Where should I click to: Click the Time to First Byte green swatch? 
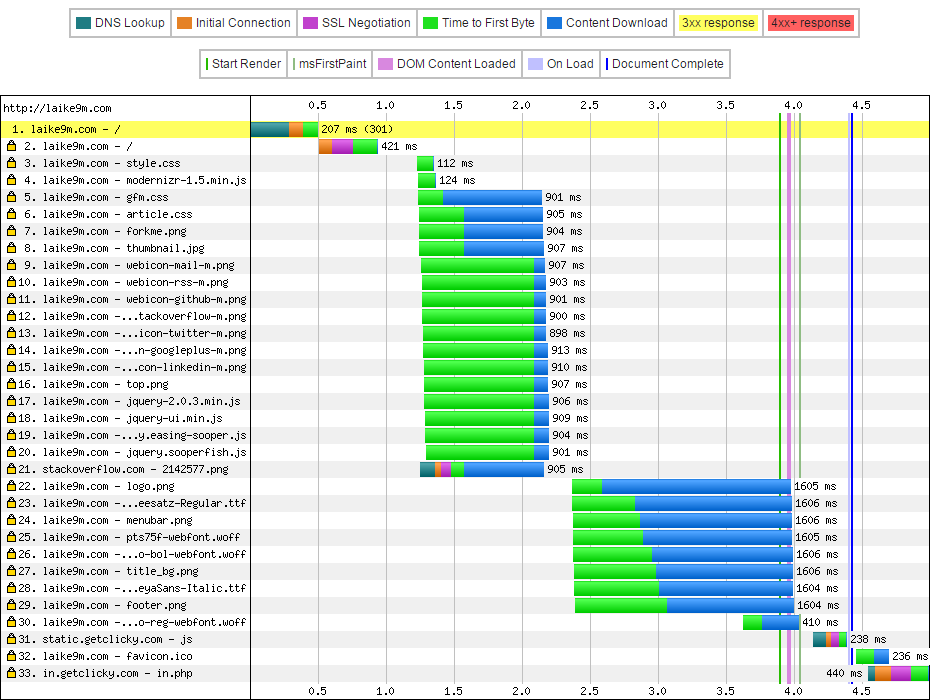431,23
